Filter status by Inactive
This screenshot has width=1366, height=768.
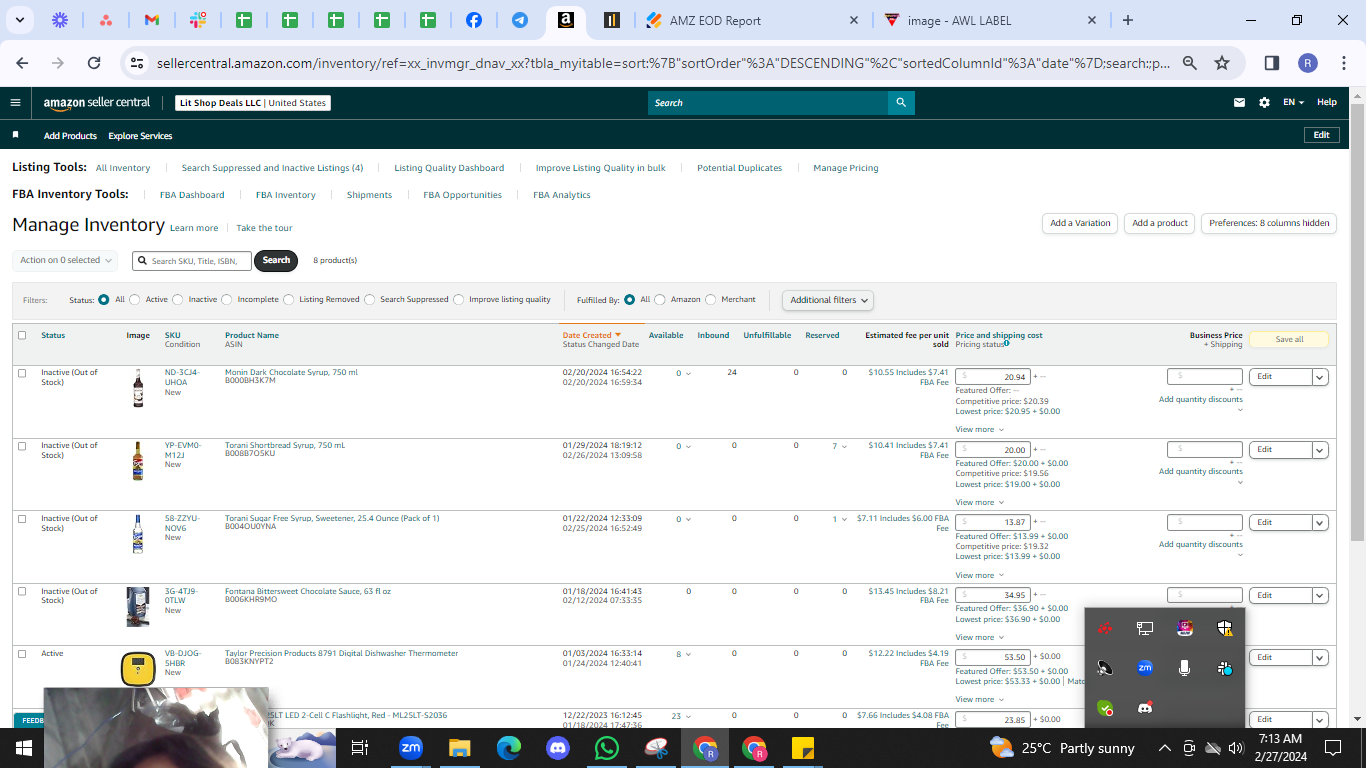178,299
